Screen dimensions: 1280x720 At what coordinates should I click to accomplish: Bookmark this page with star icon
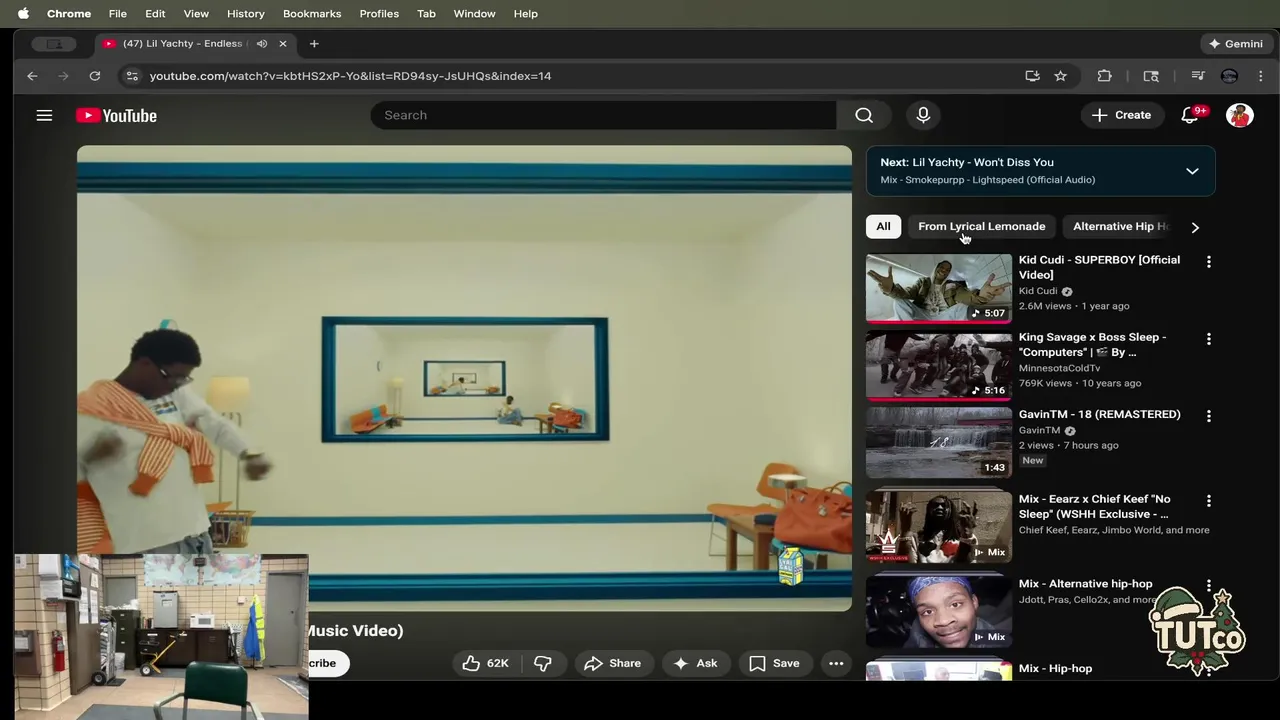pyautogui.click(x=1060, y=76)
